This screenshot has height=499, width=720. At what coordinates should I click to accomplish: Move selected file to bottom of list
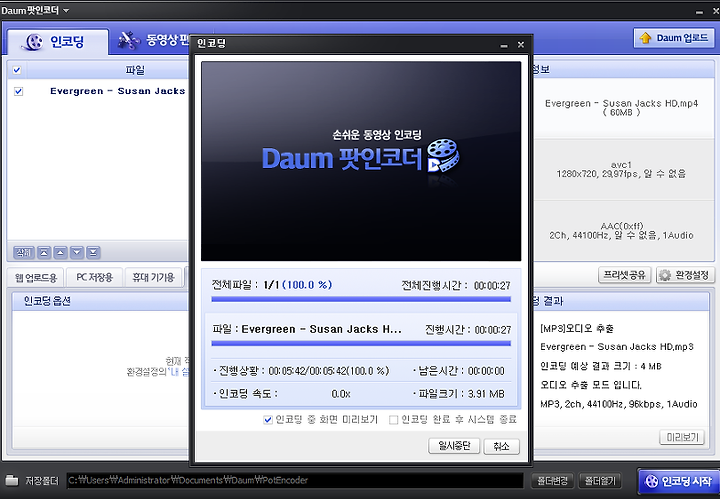[93, 252]
